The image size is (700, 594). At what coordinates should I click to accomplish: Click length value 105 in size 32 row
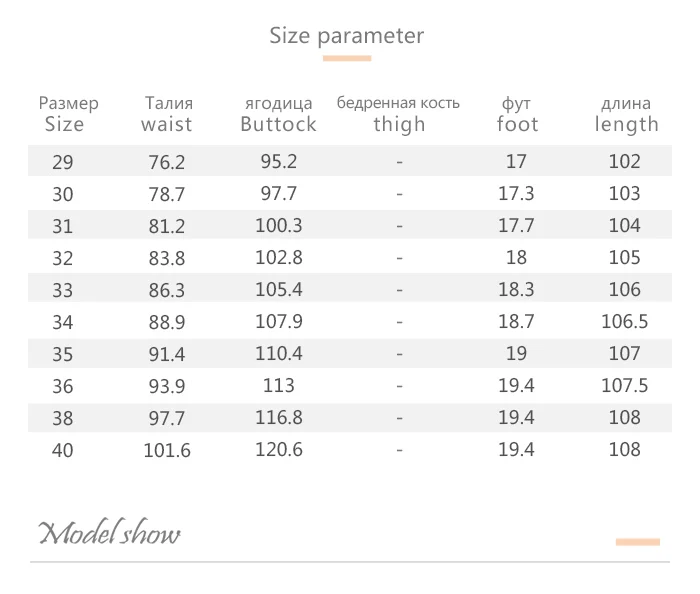(625, 258)
